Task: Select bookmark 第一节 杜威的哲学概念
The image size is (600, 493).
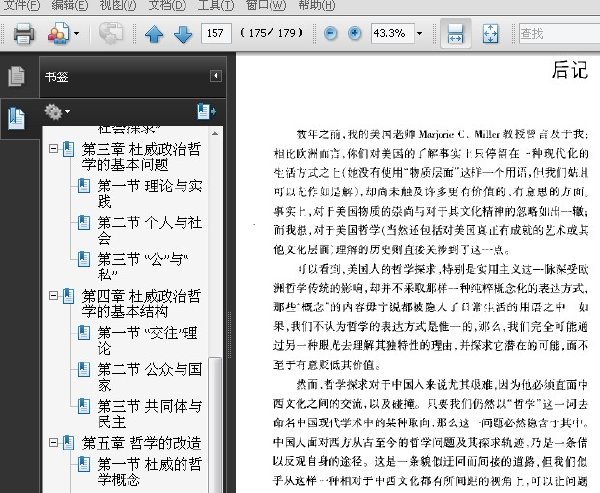Action: click(x=150, y=472)
